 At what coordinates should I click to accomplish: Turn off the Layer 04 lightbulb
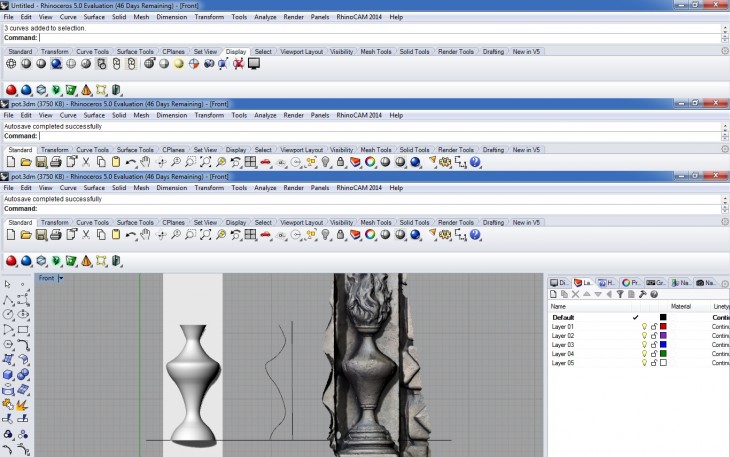point(644,353)
